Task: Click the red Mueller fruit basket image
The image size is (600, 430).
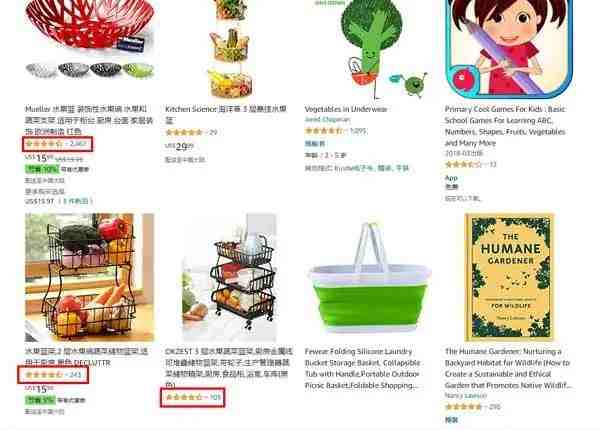Action: click(x=90, y=26)
